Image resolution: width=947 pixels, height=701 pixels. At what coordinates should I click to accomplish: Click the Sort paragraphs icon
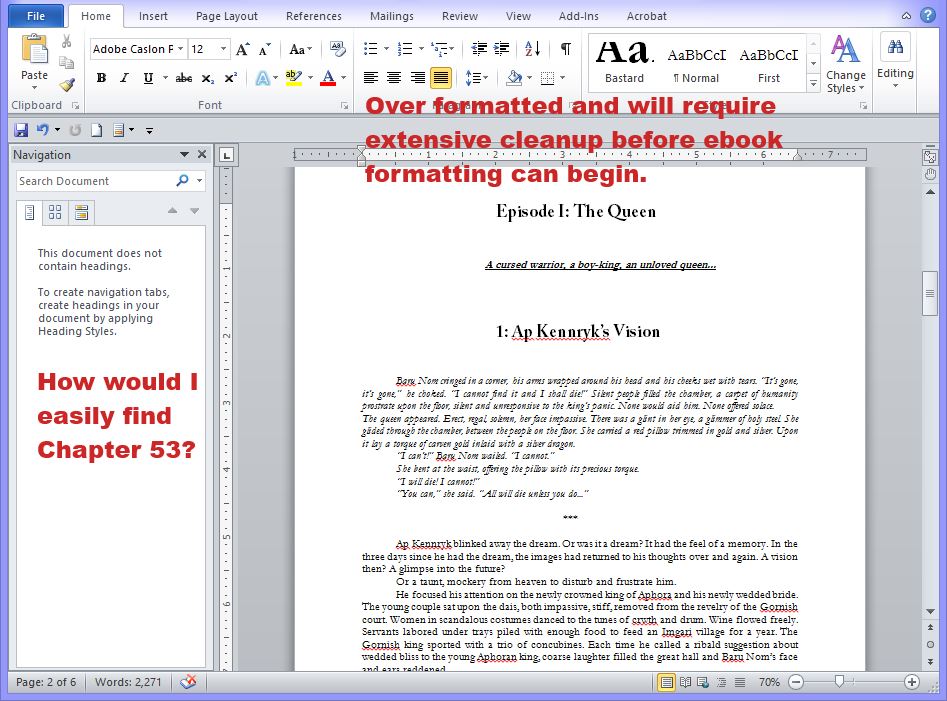532,49
